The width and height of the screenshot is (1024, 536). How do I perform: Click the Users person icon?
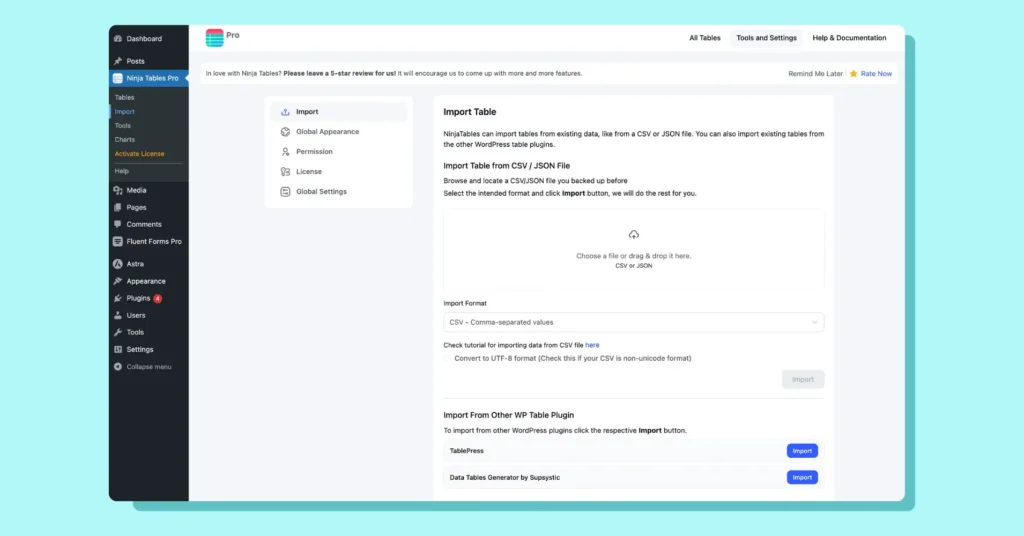[118, 315]
